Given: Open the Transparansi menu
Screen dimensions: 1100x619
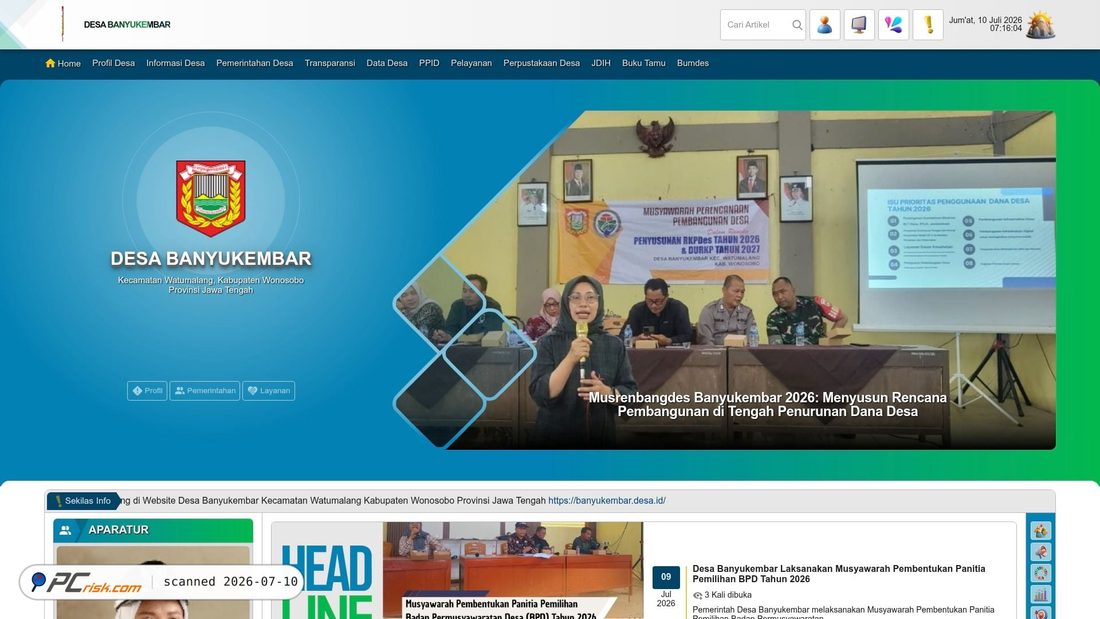Looking at the screenshot, I should (330, 63).
